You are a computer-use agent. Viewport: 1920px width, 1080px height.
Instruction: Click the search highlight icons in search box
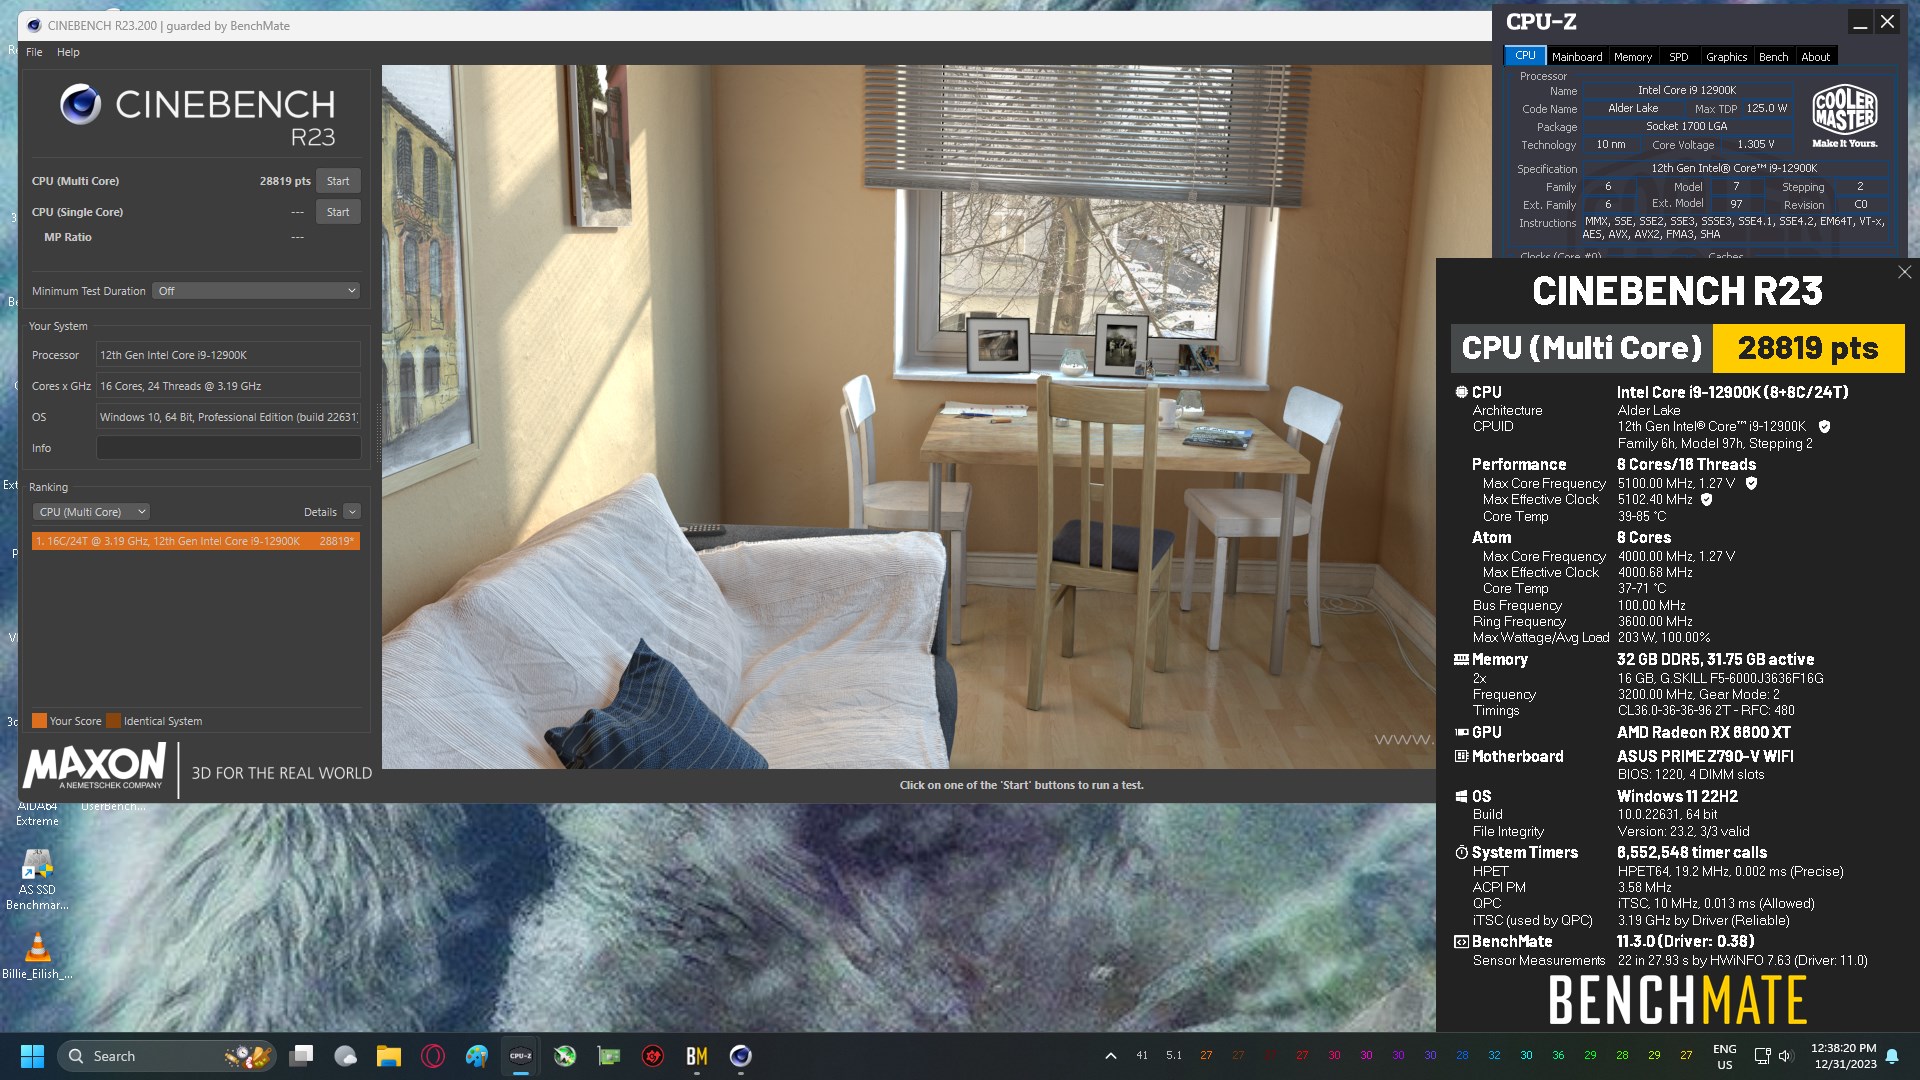coord(248,1056)
